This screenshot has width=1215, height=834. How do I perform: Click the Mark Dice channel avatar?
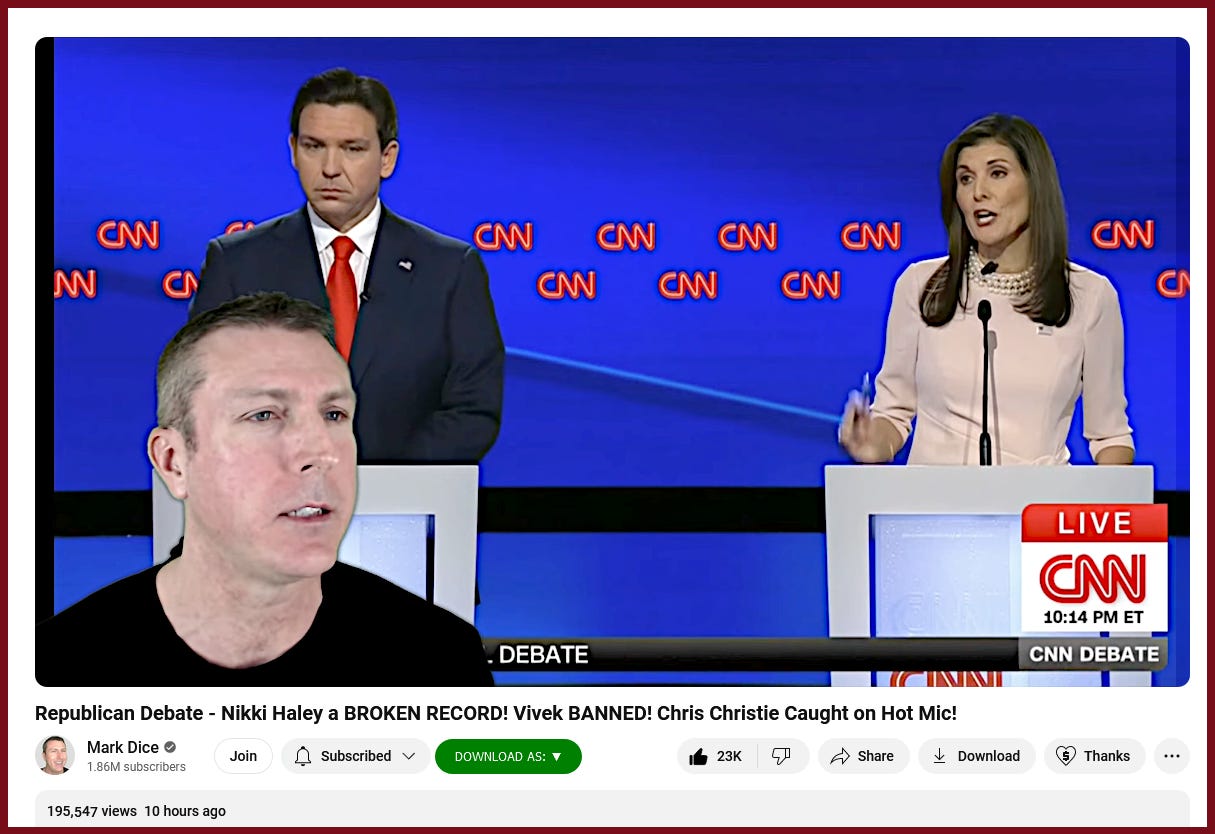tap(55, 756)
